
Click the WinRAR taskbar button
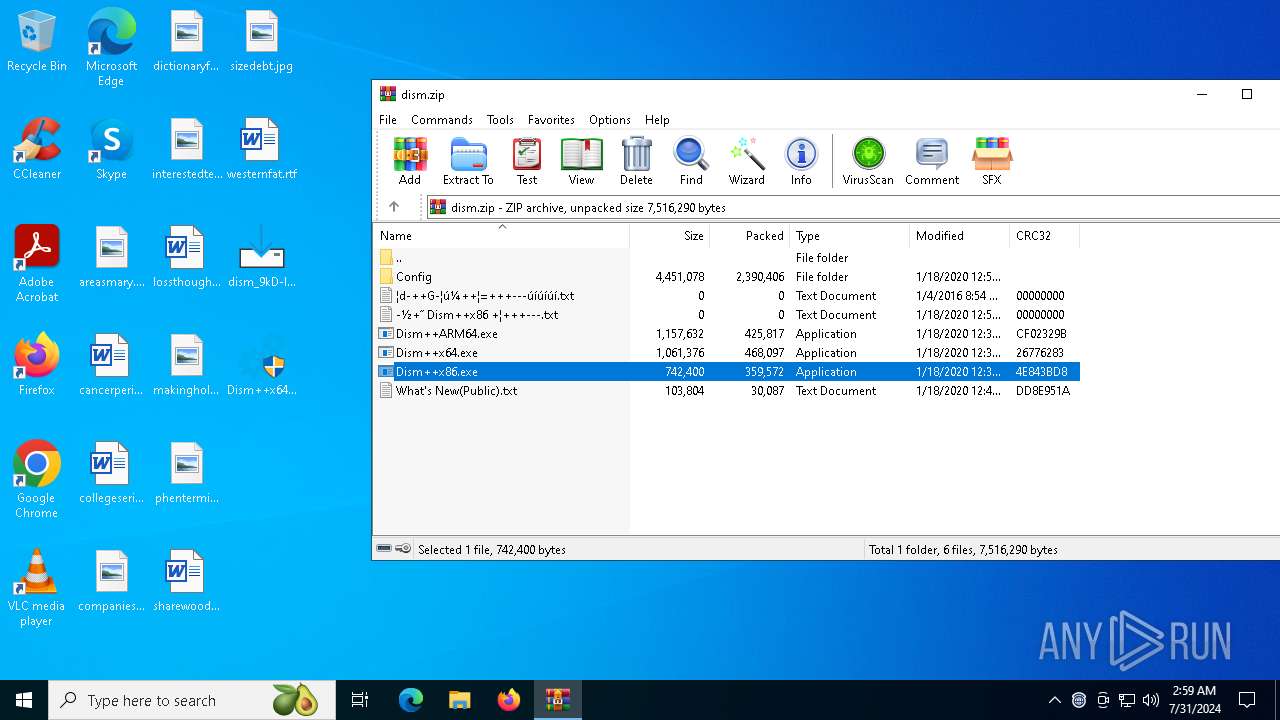pyautogui.click(x=557, y=700)
